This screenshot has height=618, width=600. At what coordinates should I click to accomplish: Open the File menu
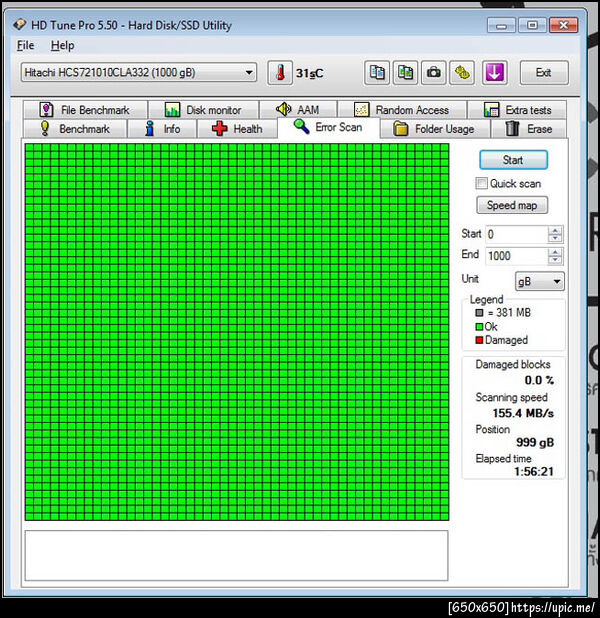[x=26, y=45]
